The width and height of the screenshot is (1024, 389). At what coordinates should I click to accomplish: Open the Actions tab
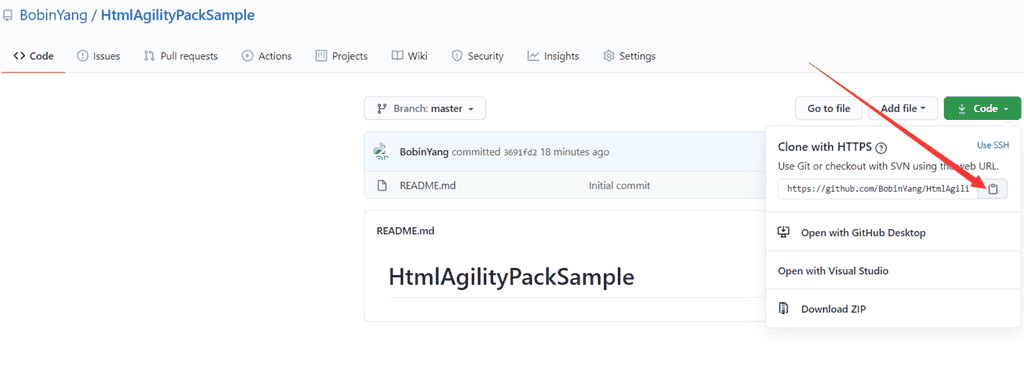click(266, 56)
